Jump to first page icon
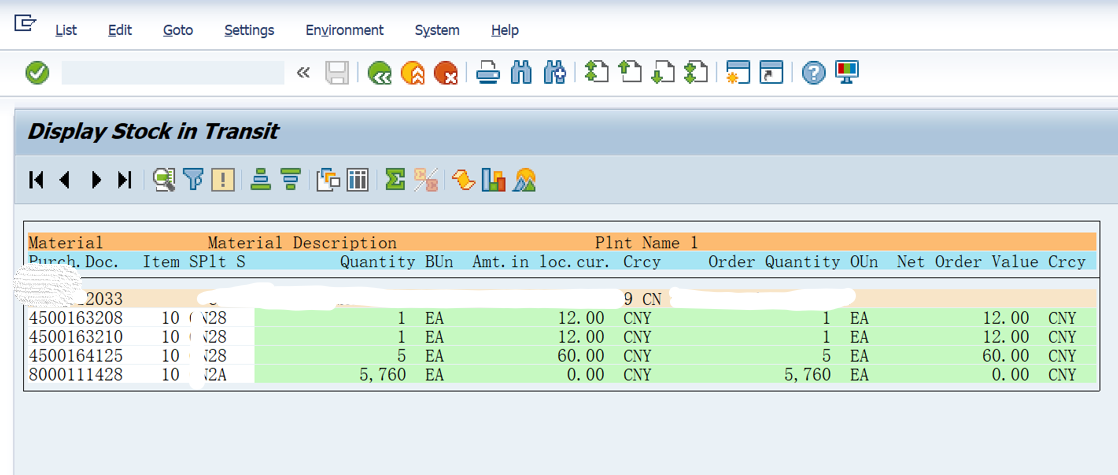Screen dimensions: 1118x475 click(596, 73)
